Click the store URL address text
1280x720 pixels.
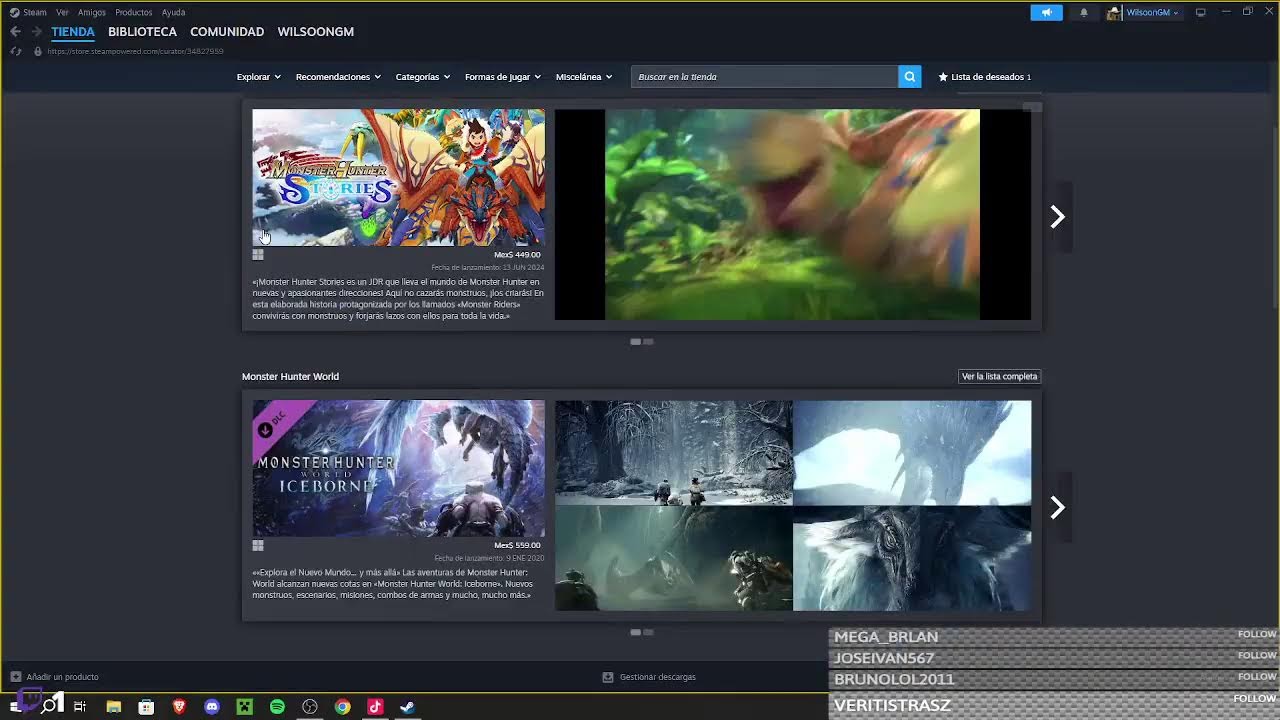click(x=135, y=51)
